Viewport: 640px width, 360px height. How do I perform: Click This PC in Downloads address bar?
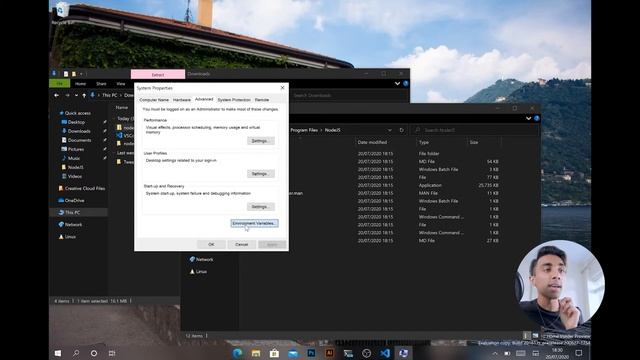pyautogui.click(x=109, y=95)
